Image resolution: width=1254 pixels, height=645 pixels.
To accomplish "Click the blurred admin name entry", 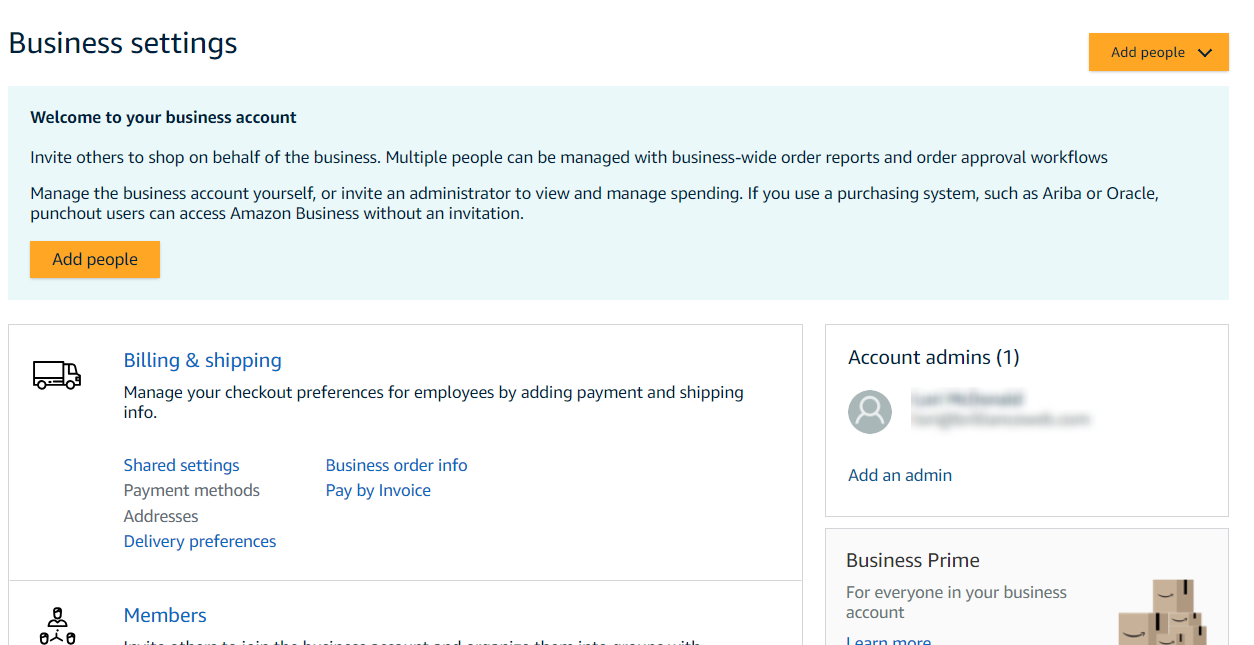I will click(967, 400).
